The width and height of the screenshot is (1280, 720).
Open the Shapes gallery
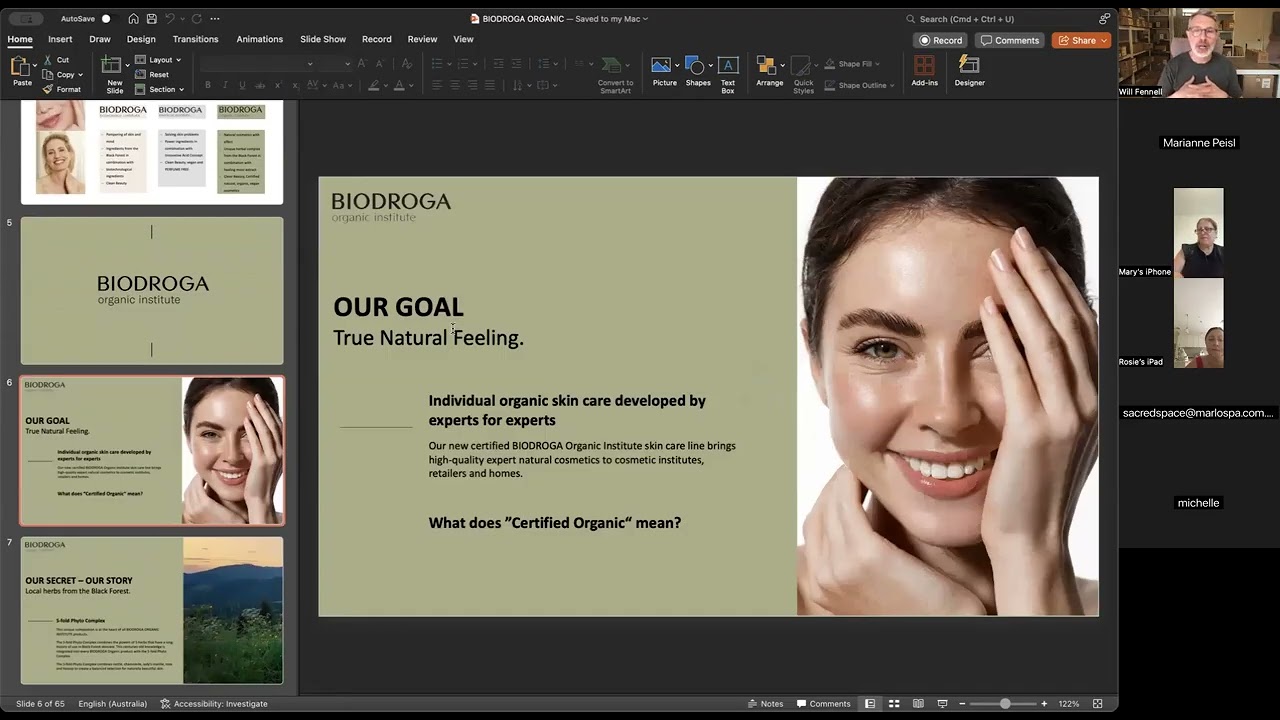(x=698, y=72)
